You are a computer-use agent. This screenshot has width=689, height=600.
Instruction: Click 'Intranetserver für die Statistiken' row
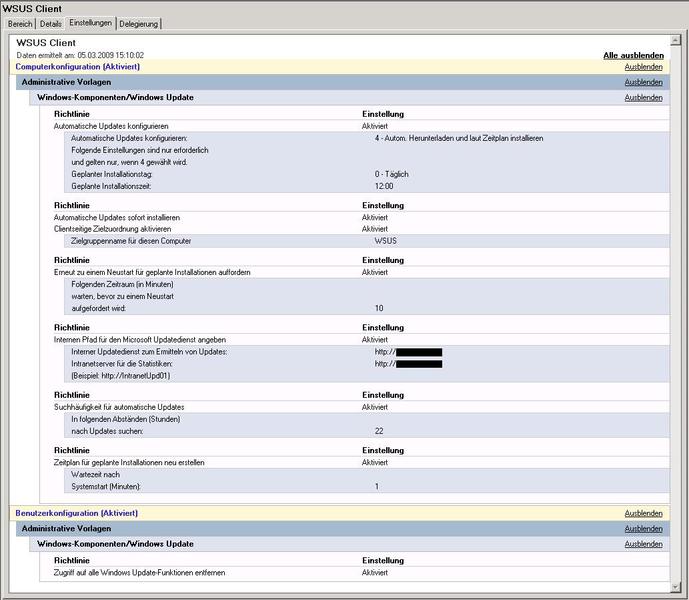pyautogui.click(x=367, y=364)
